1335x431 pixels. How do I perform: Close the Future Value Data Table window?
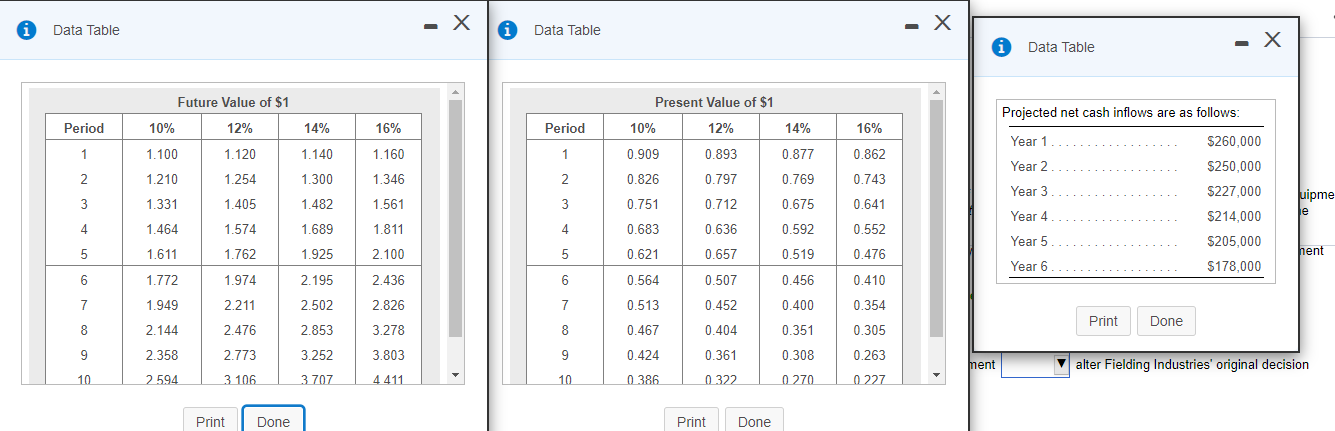(x=461, y=22)
